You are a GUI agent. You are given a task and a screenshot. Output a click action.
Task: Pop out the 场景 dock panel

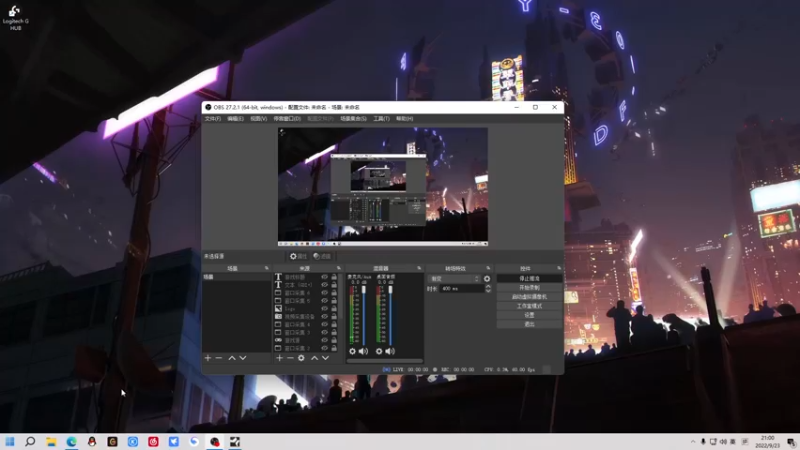266,268
